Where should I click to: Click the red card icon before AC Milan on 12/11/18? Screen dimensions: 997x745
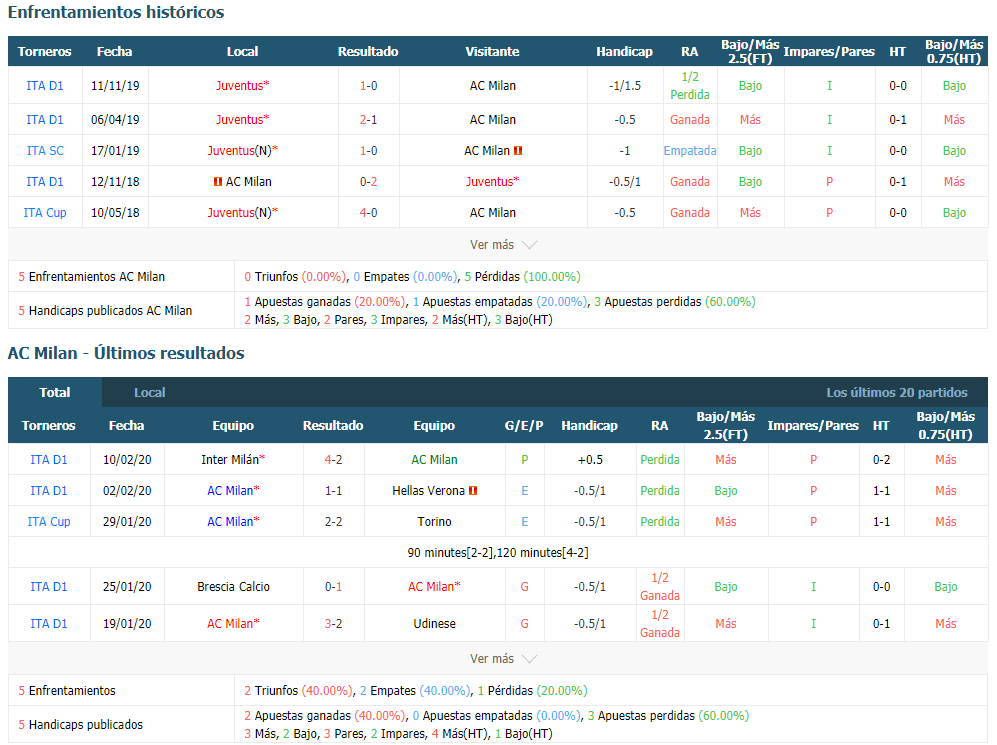click(218, 182)
